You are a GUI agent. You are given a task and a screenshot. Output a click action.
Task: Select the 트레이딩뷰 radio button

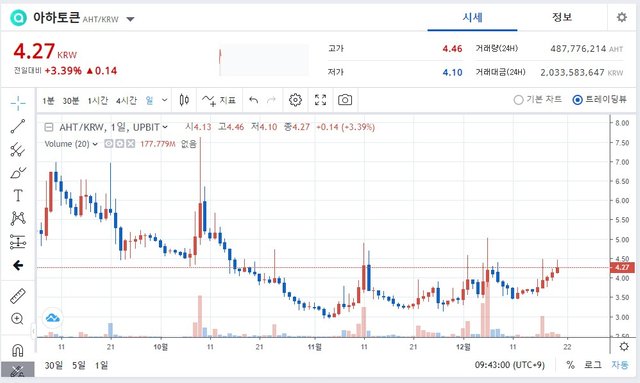(x=577, y=100)
